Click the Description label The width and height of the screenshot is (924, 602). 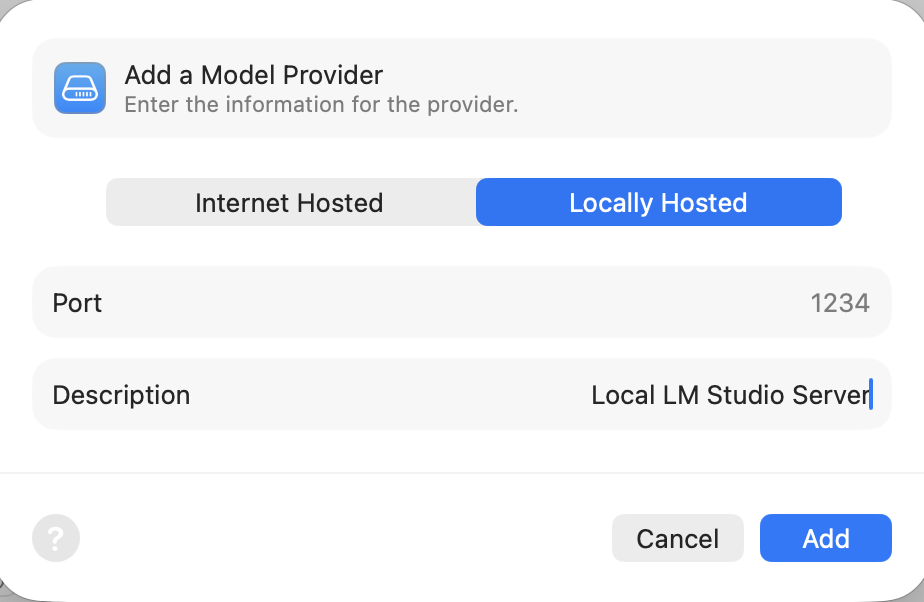point(121,395)
